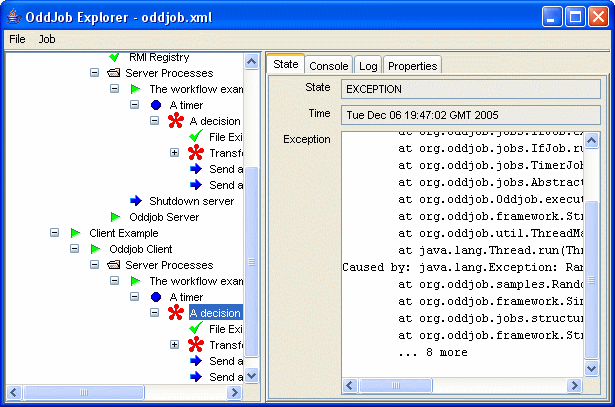
Task: Open the File menu
Action: 17,39
